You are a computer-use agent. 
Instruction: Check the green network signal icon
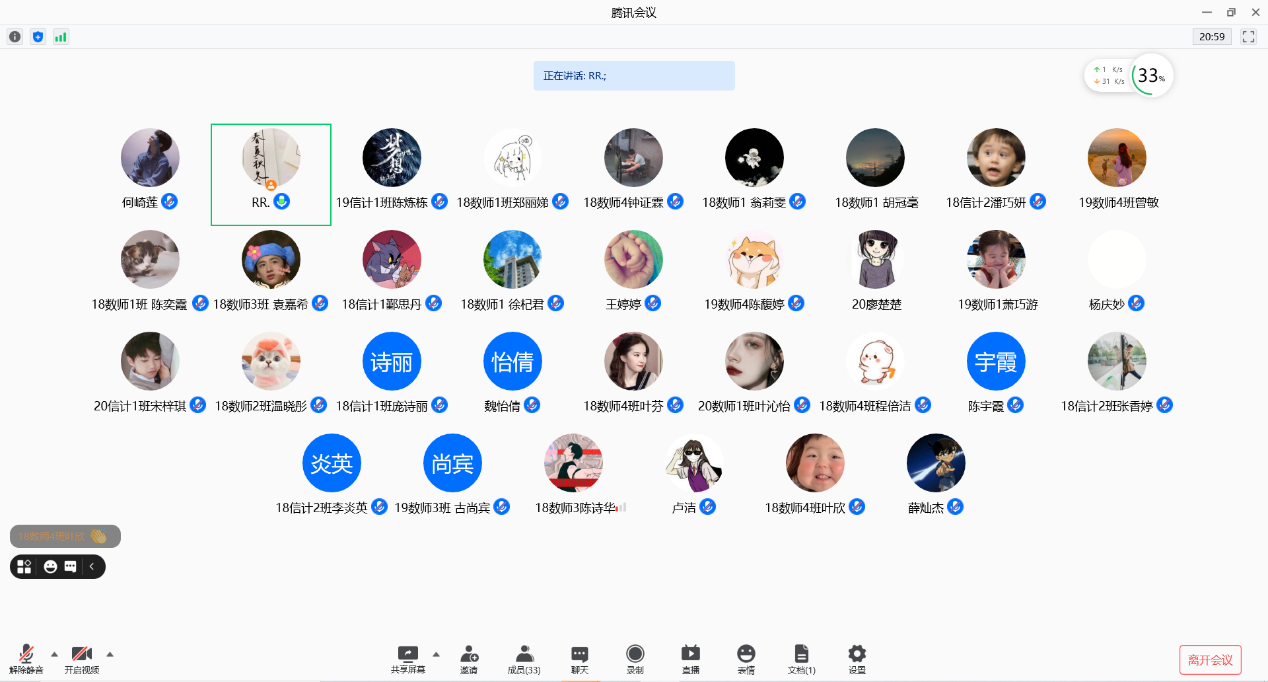[x=61, y=37]
